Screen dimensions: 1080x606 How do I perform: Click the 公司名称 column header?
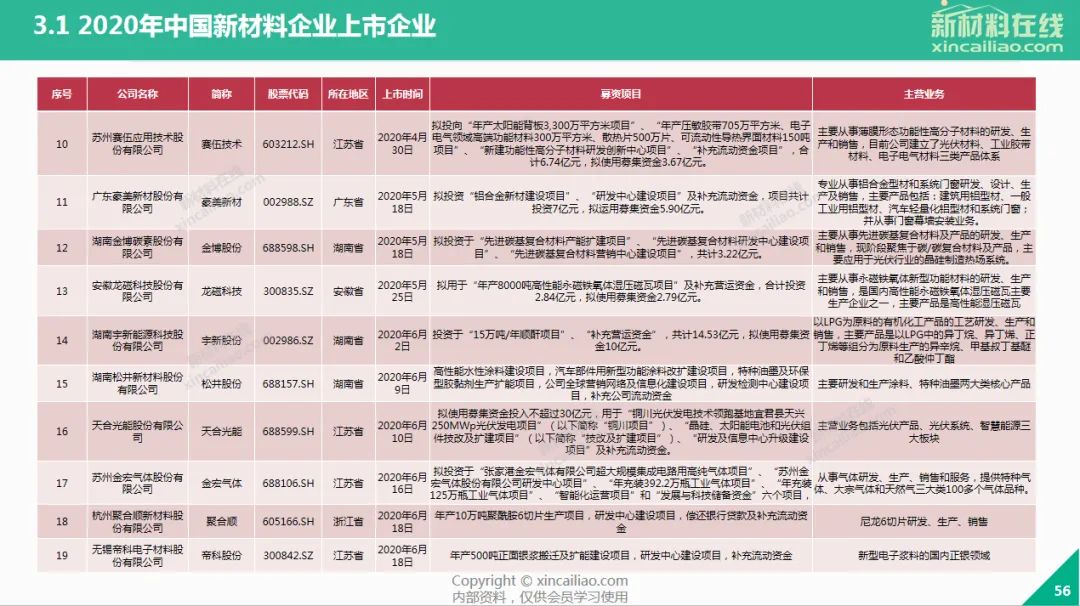(x=137, y=94)
